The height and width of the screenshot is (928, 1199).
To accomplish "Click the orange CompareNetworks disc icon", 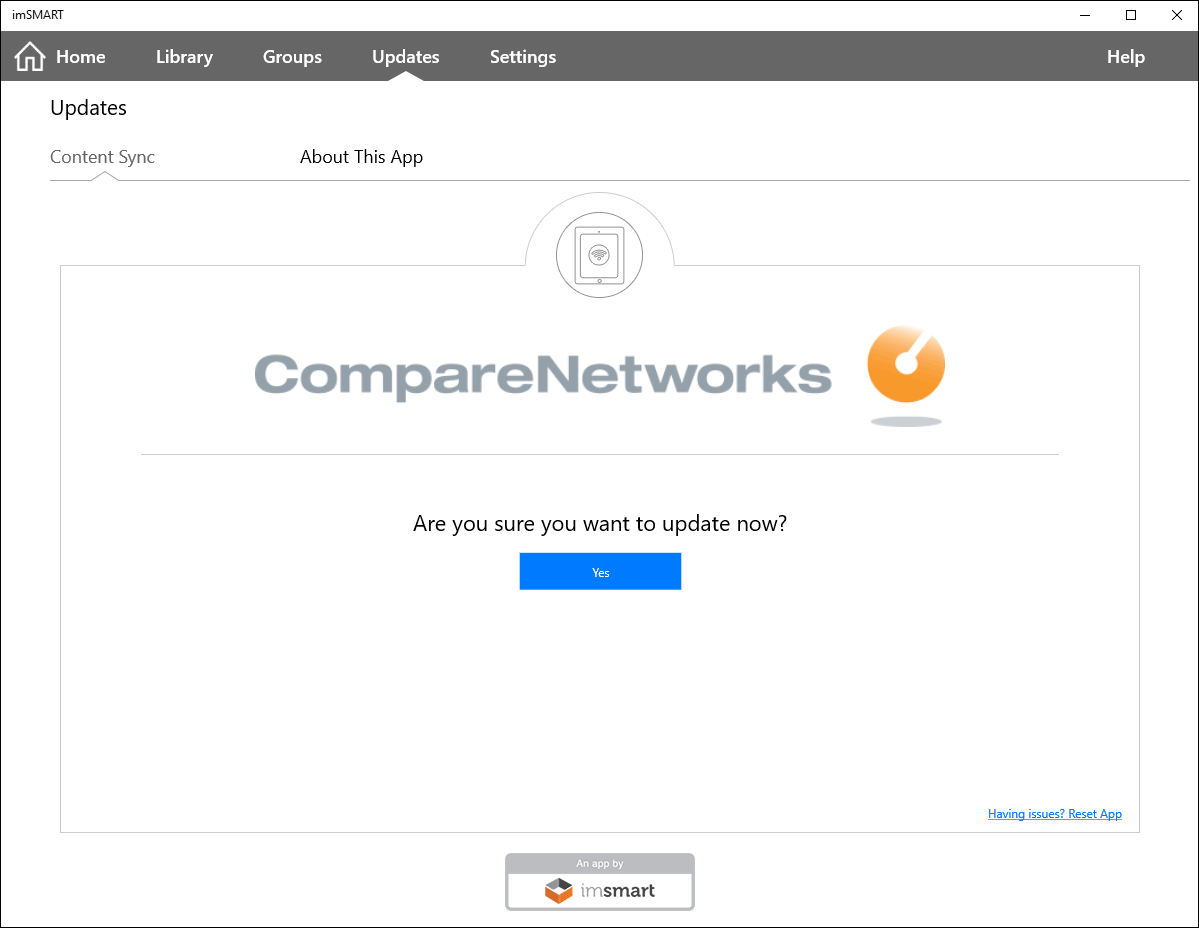I will 906,365.
